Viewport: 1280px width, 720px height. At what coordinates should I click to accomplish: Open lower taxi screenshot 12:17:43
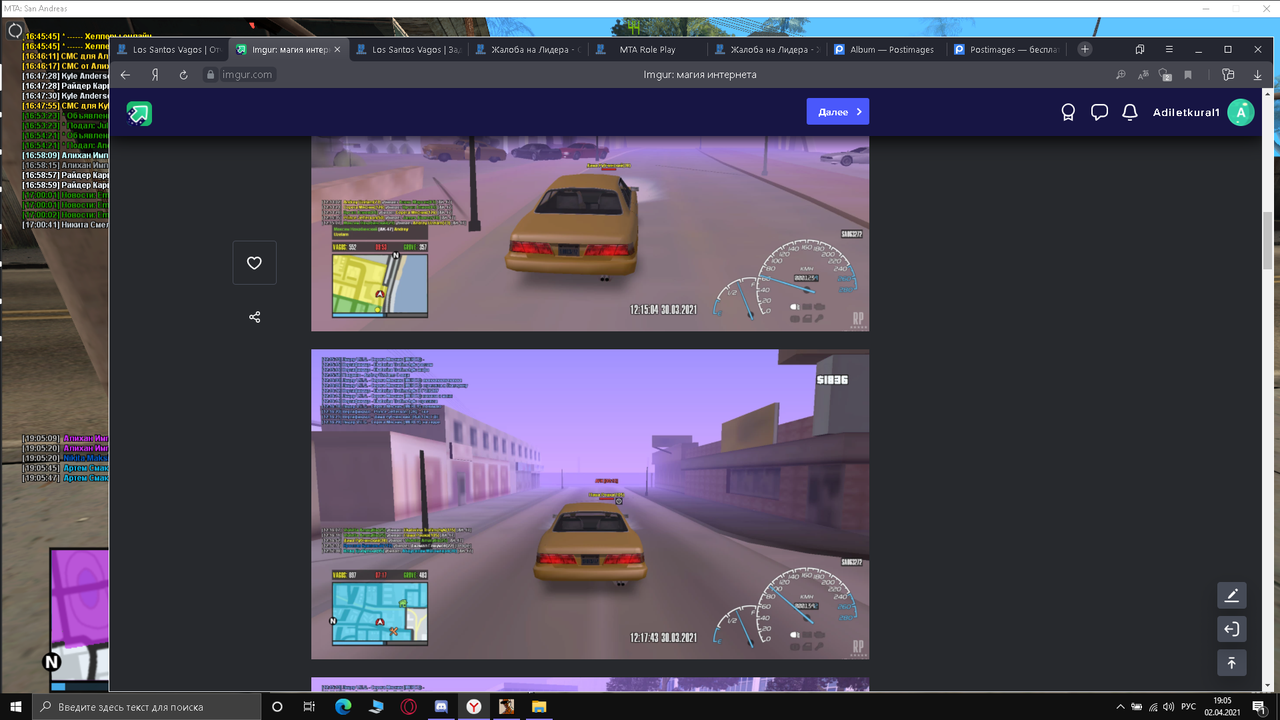[x=590, y=504]
